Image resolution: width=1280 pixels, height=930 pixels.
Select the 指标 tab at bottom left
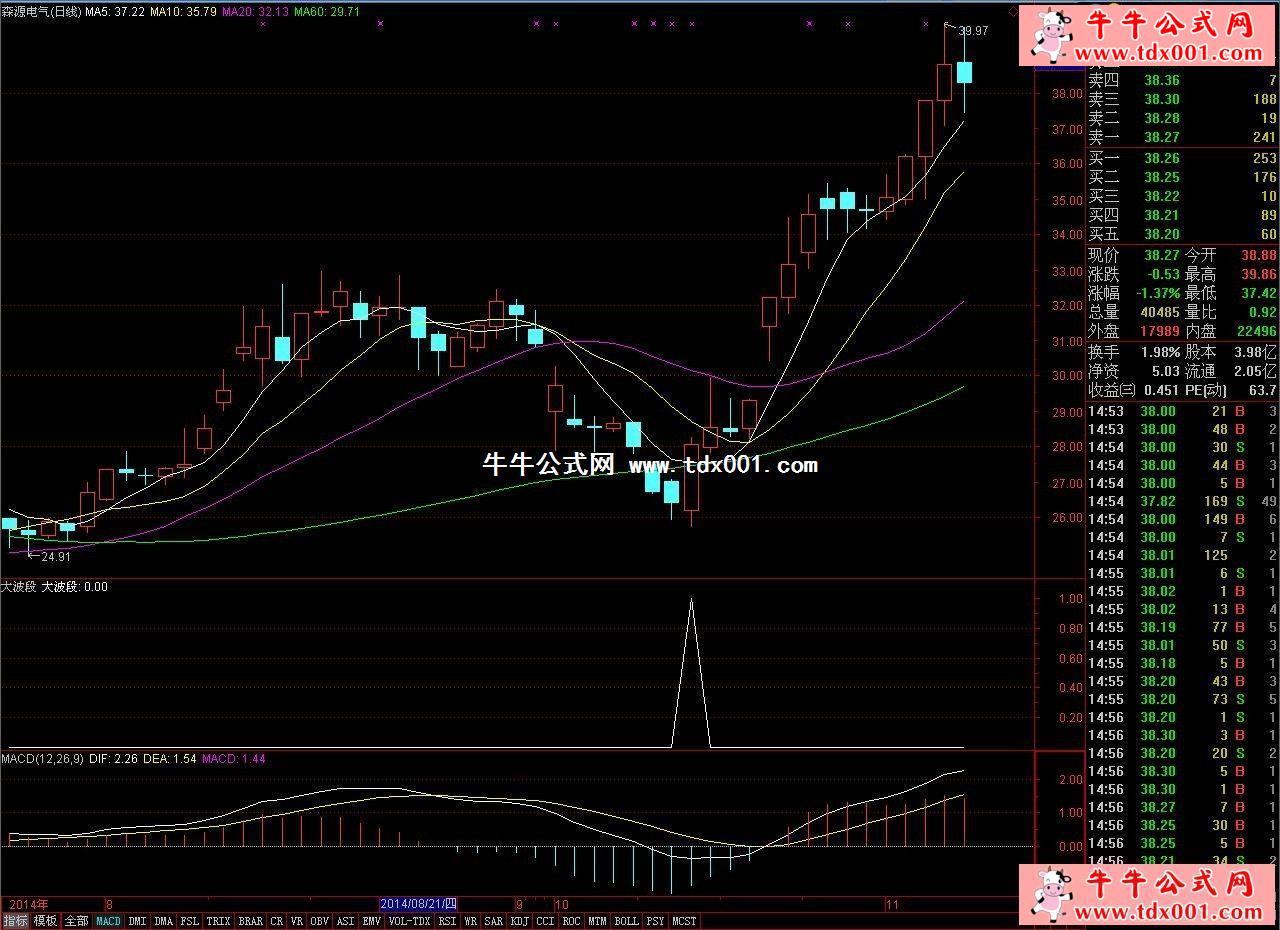click(15, 921)
